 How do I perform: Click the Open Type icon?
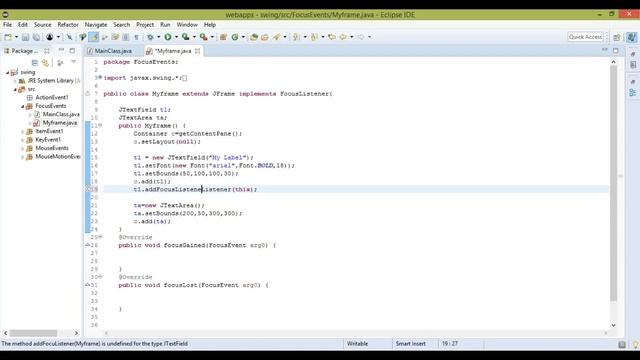254,37
